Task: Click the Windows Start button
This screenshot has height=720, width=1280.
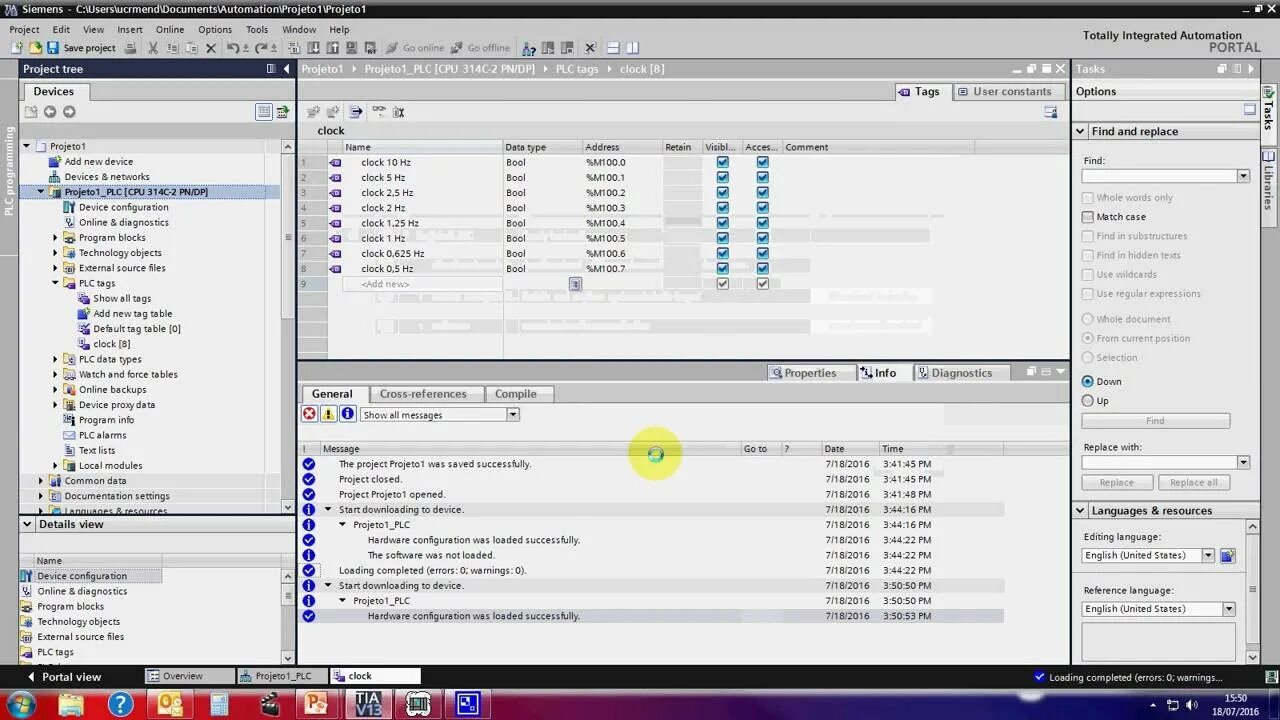Action: click(x=20, y=704)
